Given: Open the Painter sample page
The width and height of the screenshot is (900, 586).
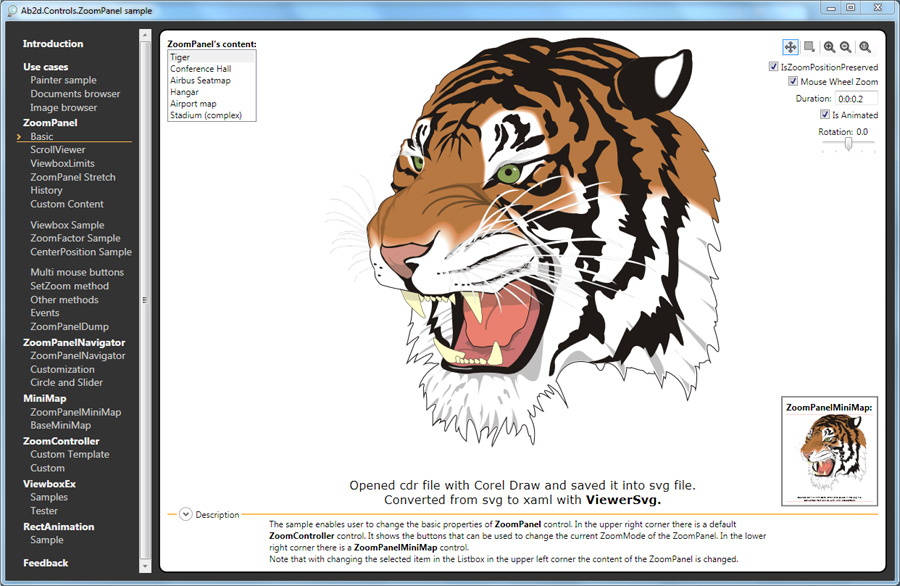Looking at the screenshot, I should (63, 80).
